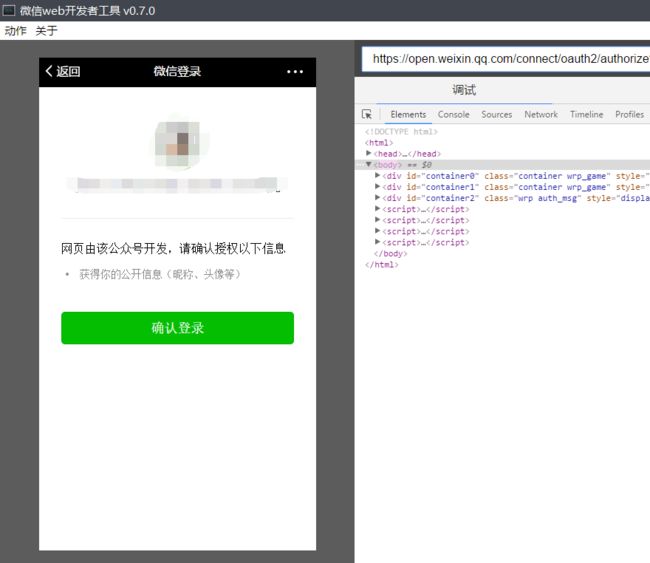Click the 微信登录 page title
Viewport: 650px width, 563px height.
[177, 71]
